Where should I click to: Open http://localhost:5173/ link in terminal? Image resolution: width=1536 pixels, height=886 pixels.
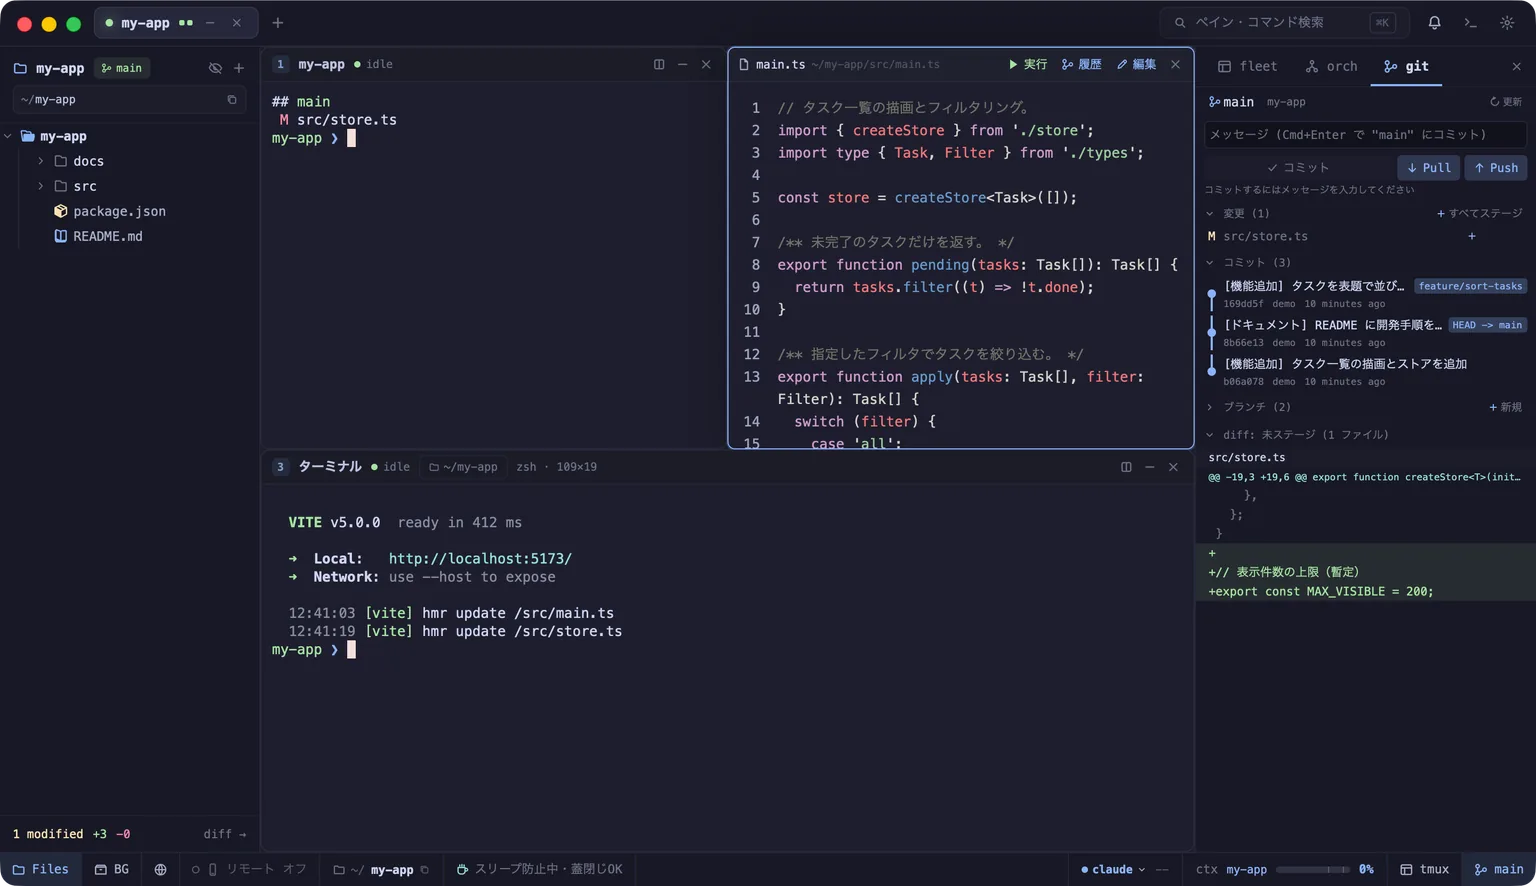(480, 559)
